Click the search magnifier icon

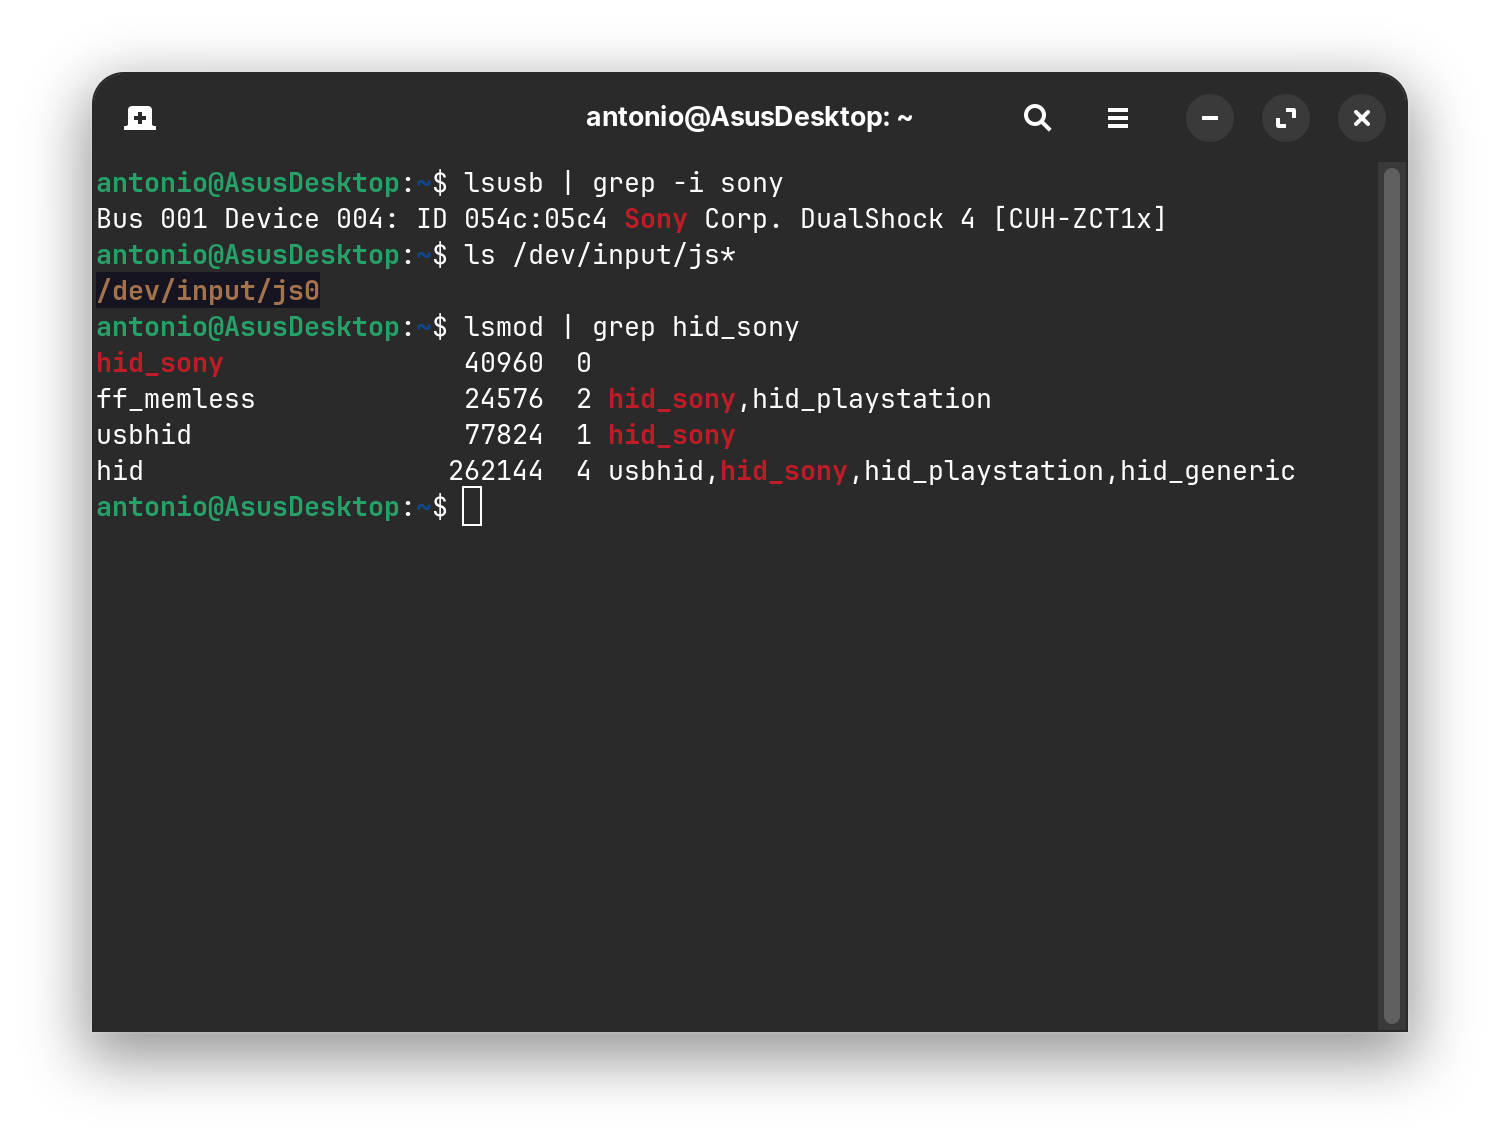tap(1037, 118)
